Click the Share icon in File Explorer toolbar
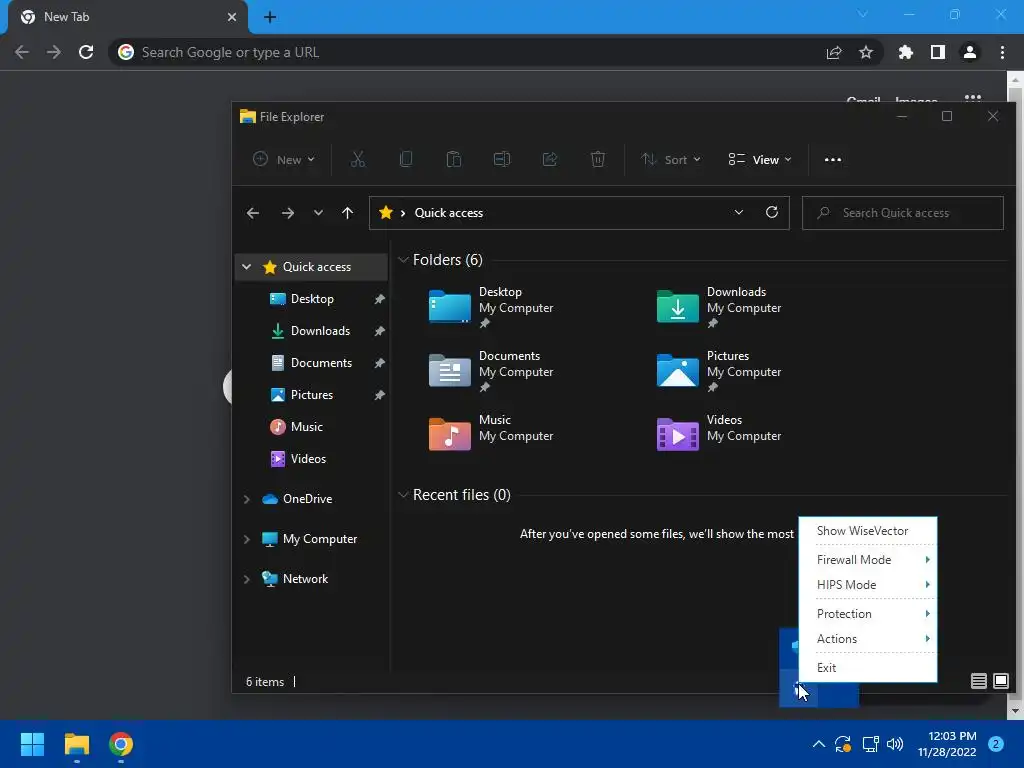This screenshot has height=768, width=1024. [x=550, y=159]
